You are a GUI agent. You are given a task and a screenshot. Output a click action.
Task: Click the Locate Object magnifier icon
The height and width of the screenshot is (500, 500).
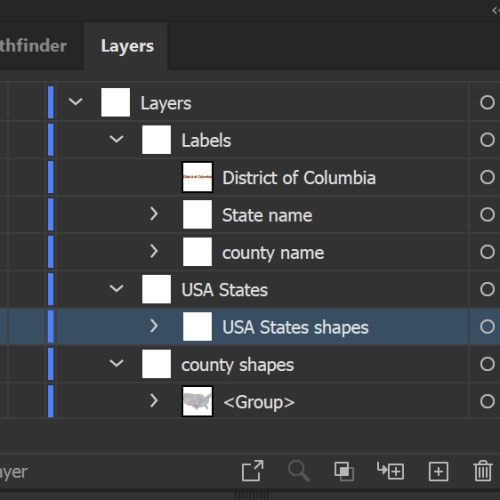(299, 471)
